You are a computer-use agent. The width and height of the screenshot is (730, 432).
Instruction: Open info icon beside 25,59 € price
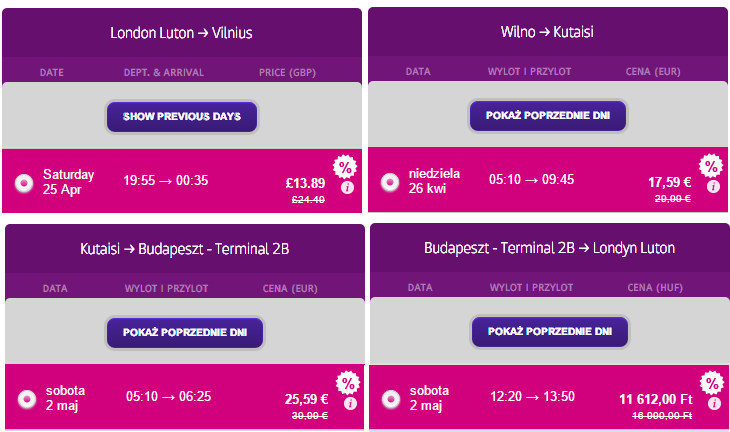pyautogui.click(x=351, y=404)
